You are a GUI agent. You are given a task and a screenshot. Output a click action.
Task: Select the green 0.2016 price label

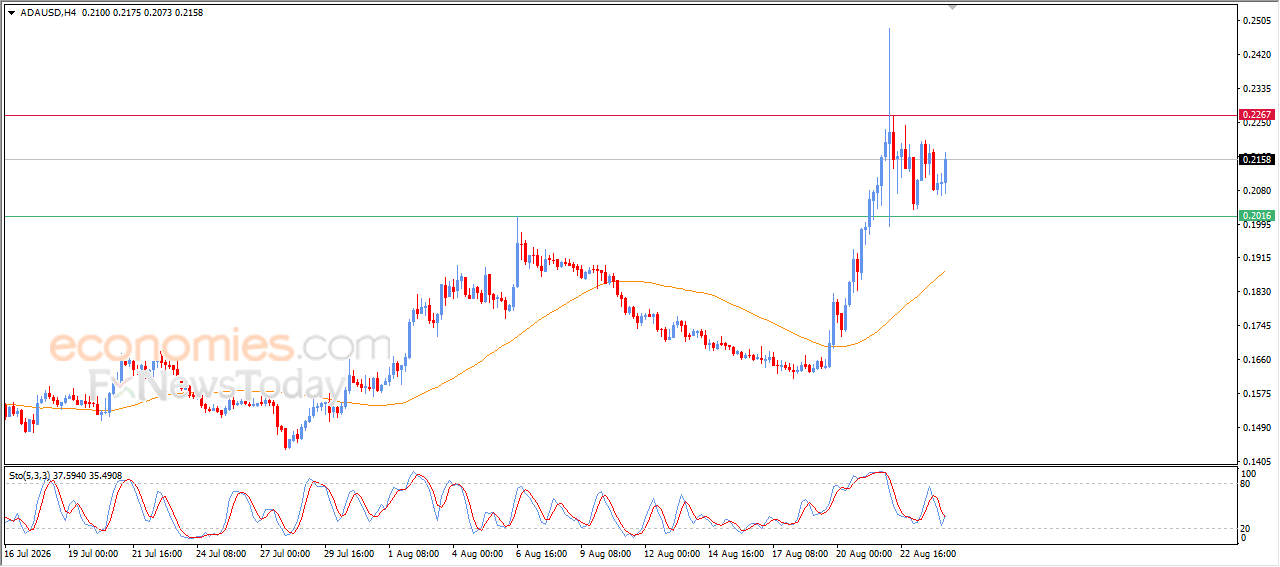click(1256, 216)
